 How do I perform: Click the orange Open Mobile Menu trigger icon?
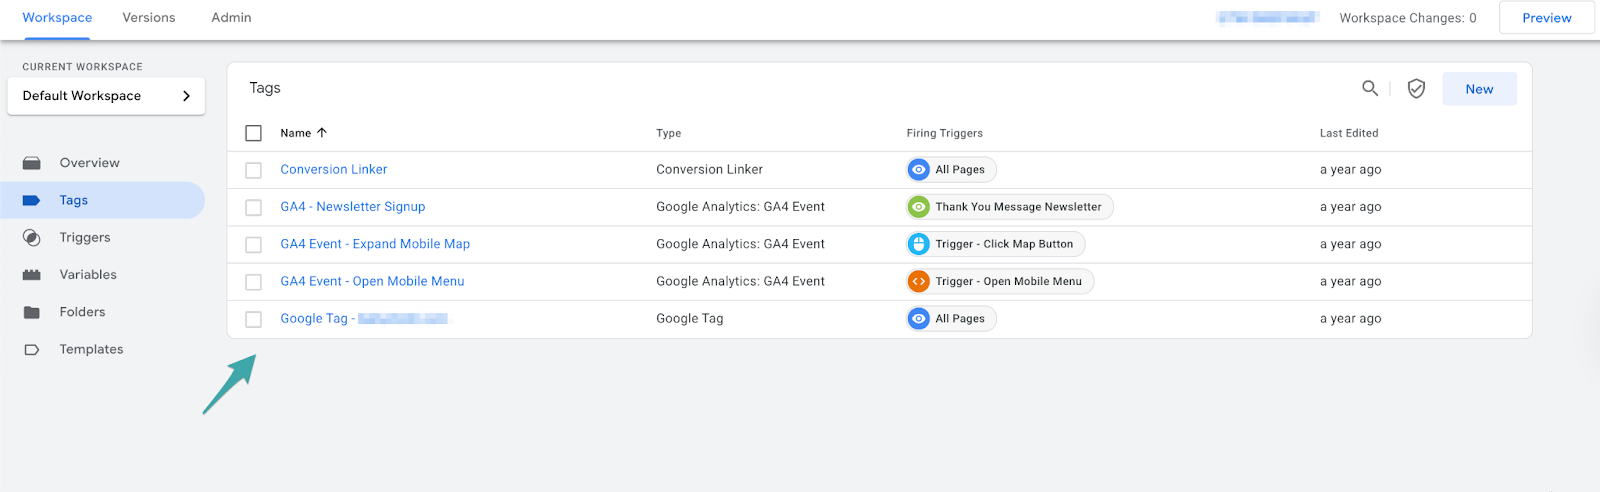point(918,282)
